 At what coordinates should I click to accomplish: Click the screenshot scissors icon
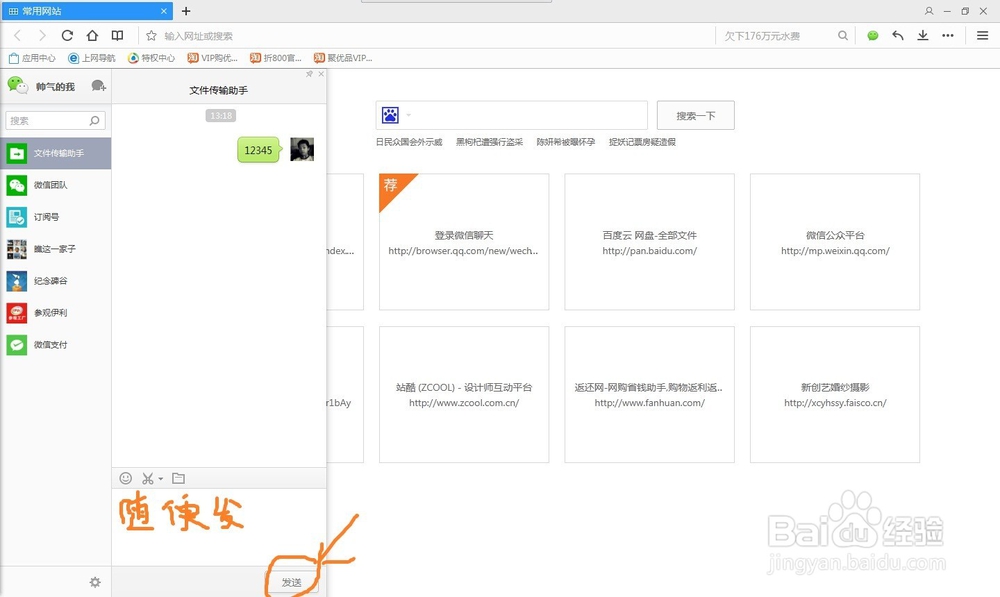pyautogui.click(x=148, y=478)
